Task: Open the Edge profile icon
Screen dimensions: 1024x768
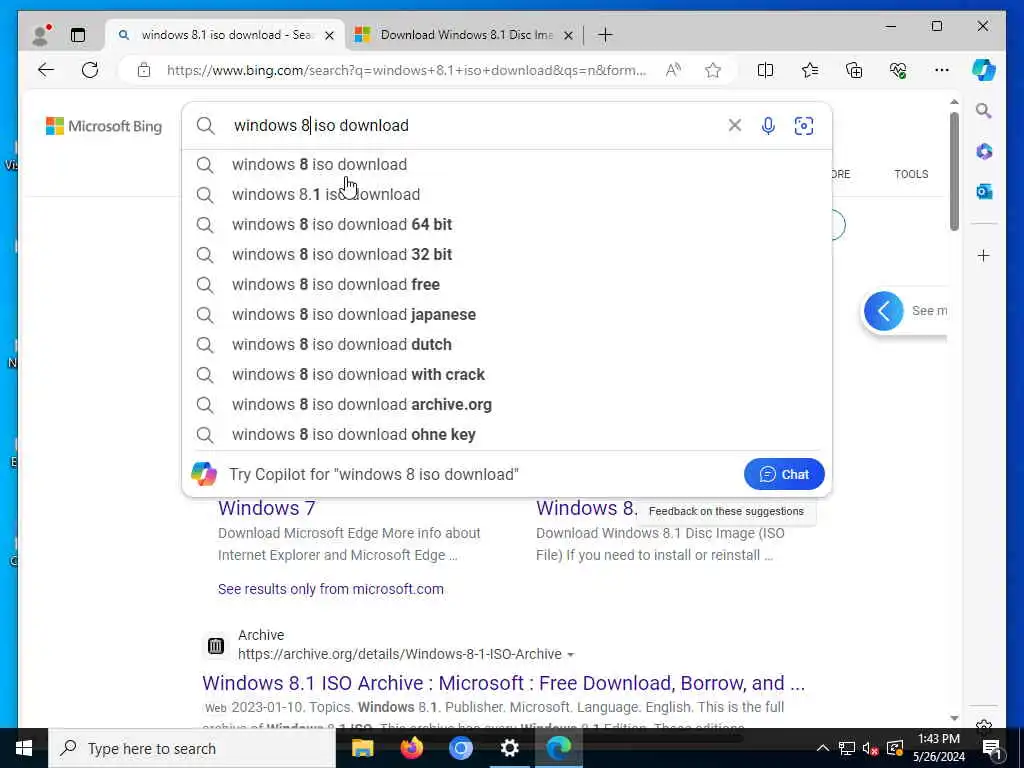Action: click(41, 35)
